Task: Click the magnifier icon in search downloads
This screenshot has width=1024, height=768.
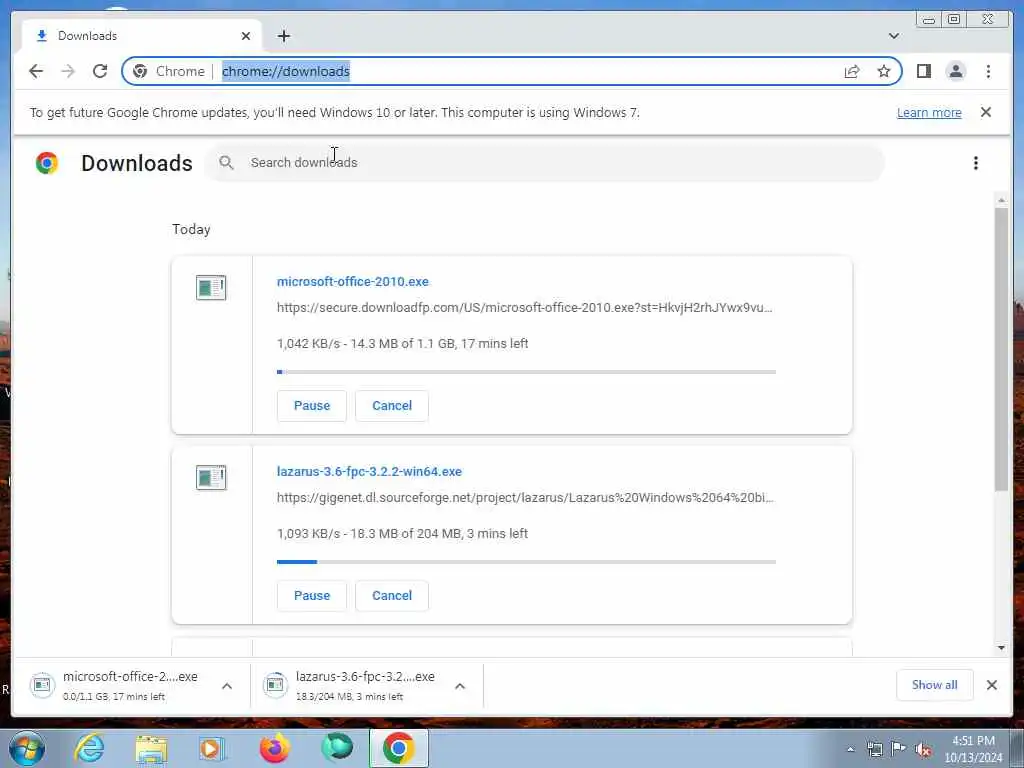Action: (x=226, y=163)
